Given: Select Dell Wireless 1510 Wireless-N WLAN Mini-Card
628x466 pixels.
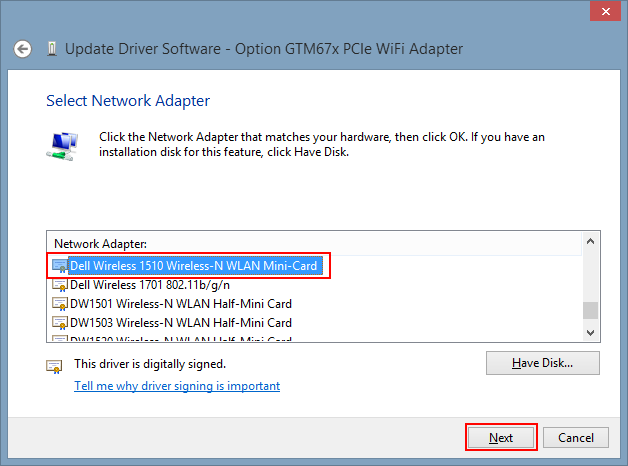Looking at the screenshot, I should [x=193, y=266].
